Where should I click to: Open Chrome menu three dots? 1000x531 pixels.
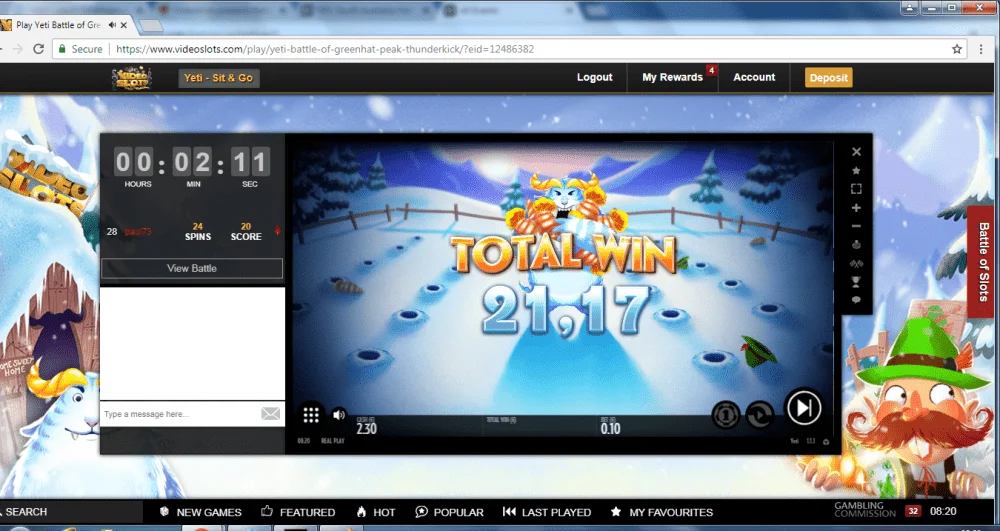point(981,49)
